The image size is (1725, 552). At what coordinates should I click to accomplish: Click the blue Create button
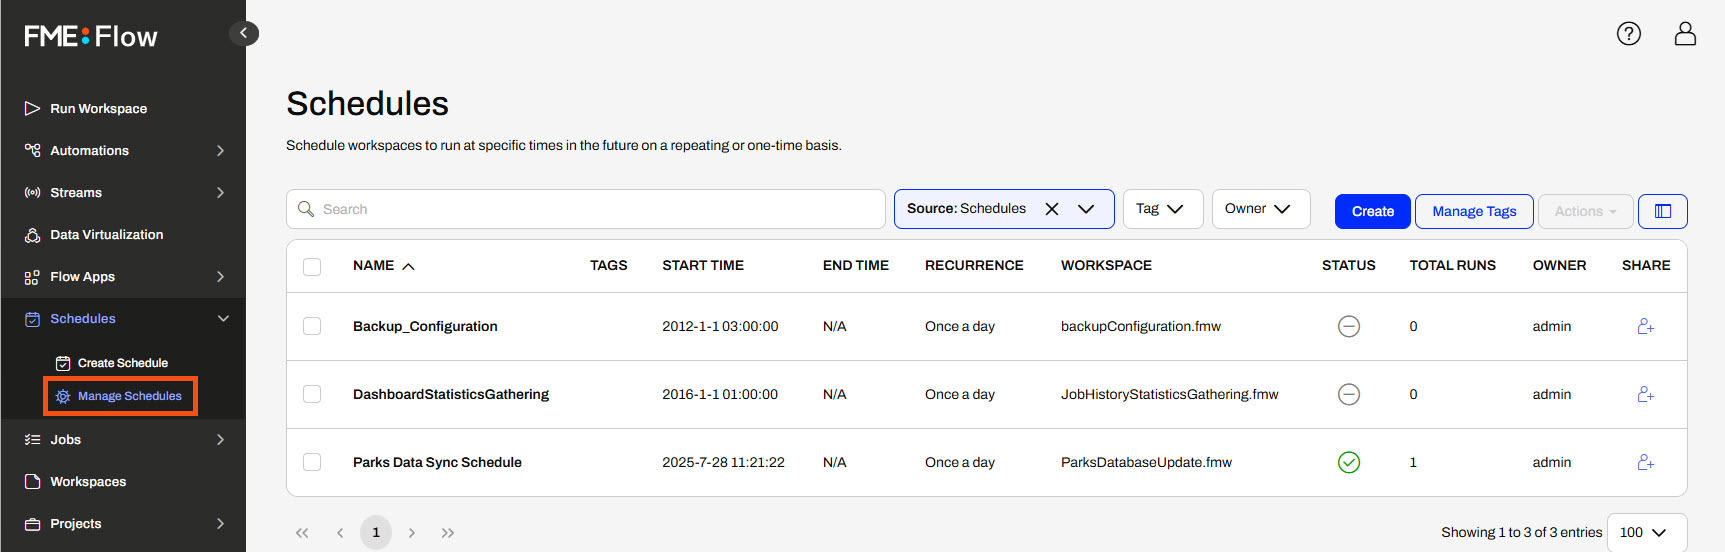coord(1372,211)
